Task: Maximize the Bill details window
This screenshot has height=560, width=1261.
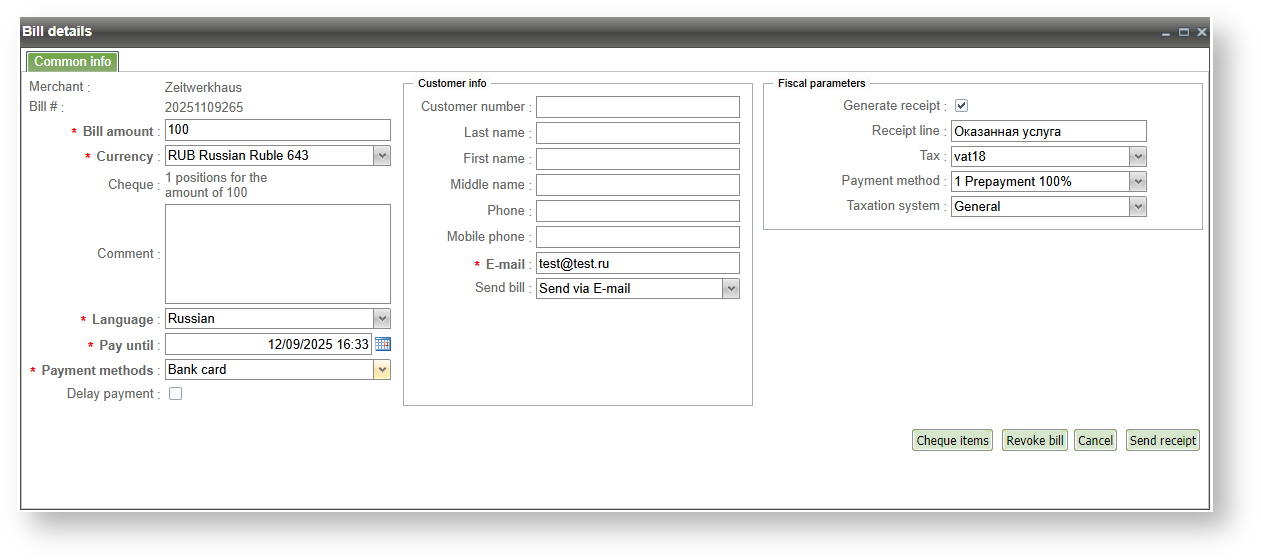Action: 1184,33
